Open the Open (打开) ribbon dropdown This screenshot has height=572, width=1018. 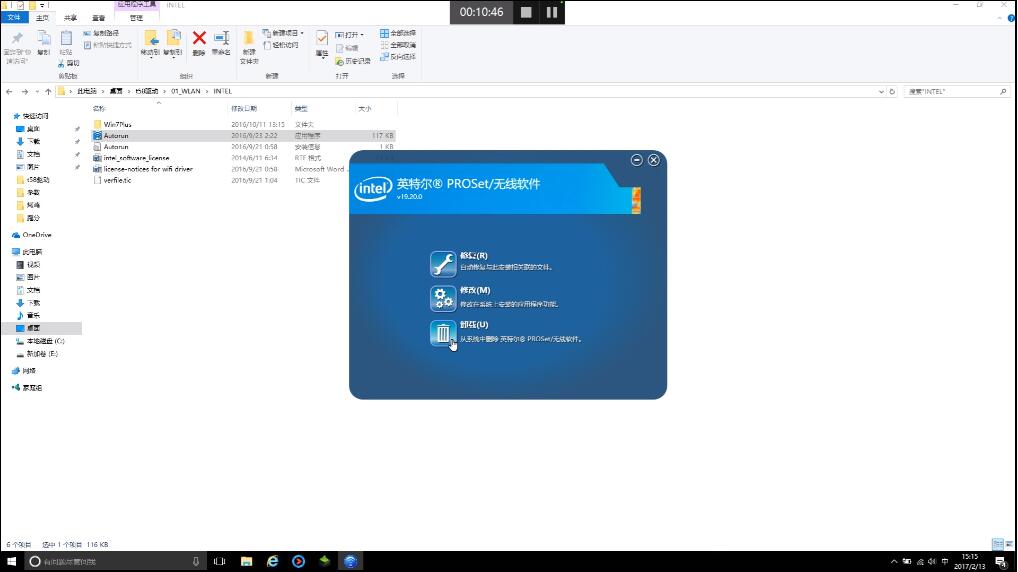(x=350, y=34)
